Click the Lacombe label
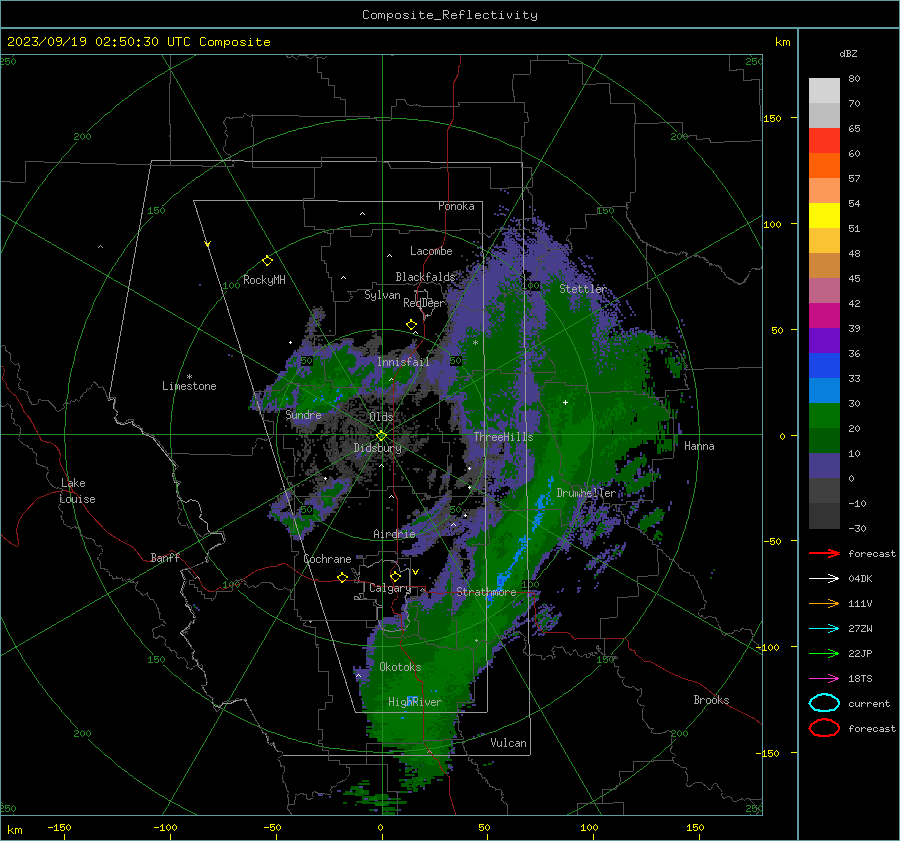 point(431,251)
